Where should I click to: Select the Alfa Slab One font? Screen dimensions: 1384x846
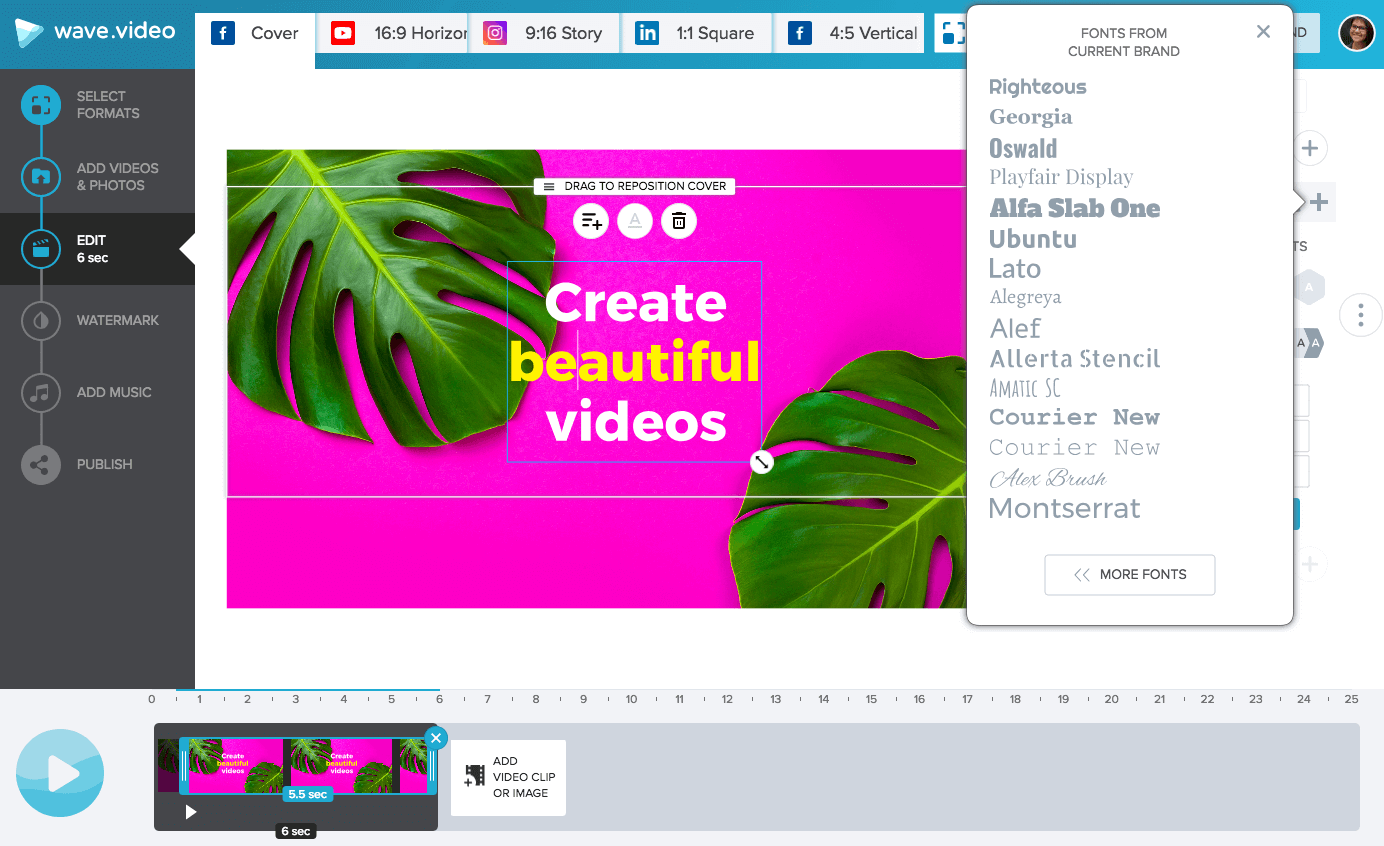[x=1074, y=208]
